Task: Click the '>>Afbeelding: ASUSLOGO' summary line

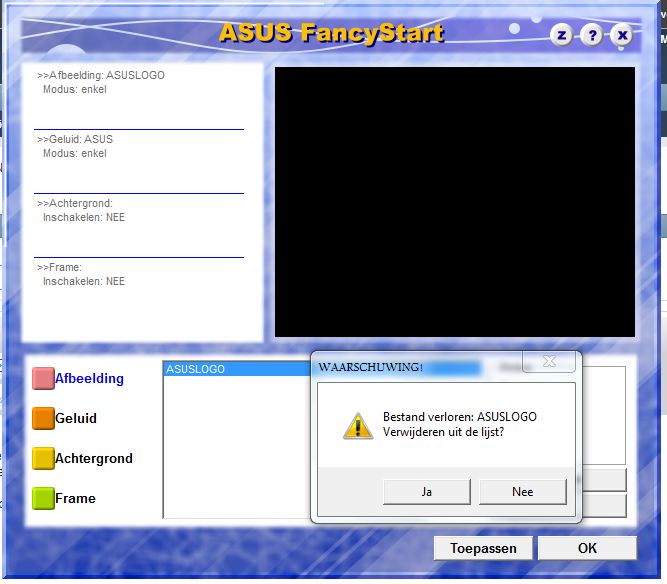Action: (x=101, y=75)
